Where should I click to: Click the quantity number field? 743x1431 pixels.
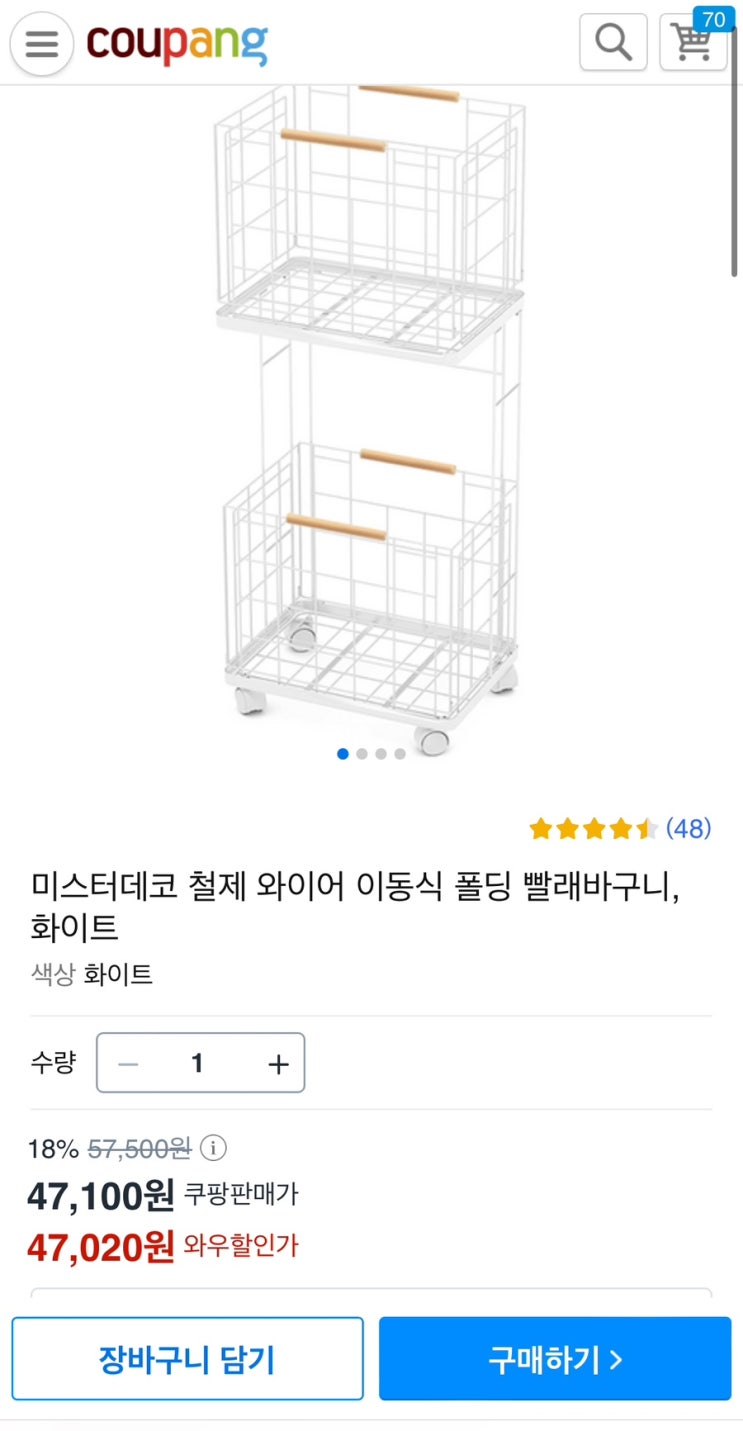[x=198, y=1063]
